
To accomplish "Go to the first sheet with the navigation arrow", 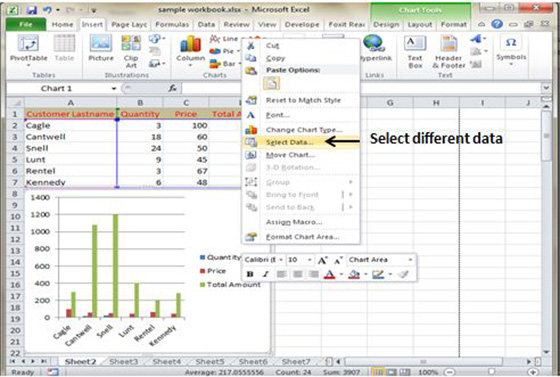I will click(12, 361).
